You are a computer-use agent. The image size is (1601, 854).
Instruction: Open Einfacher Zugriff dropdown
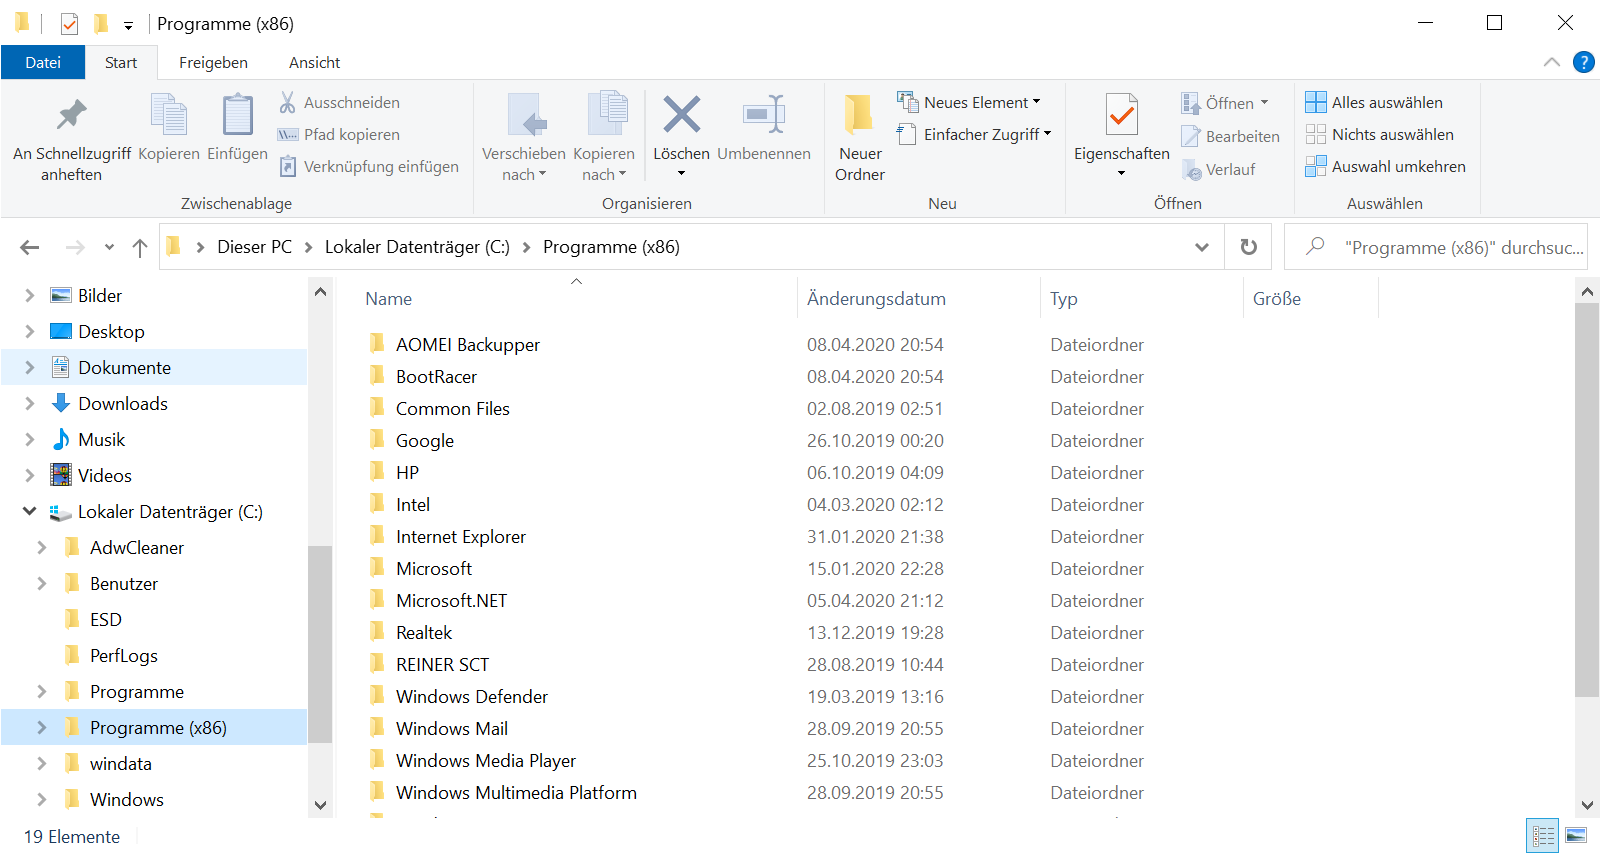pyautogui.click(x=975, y=134)
